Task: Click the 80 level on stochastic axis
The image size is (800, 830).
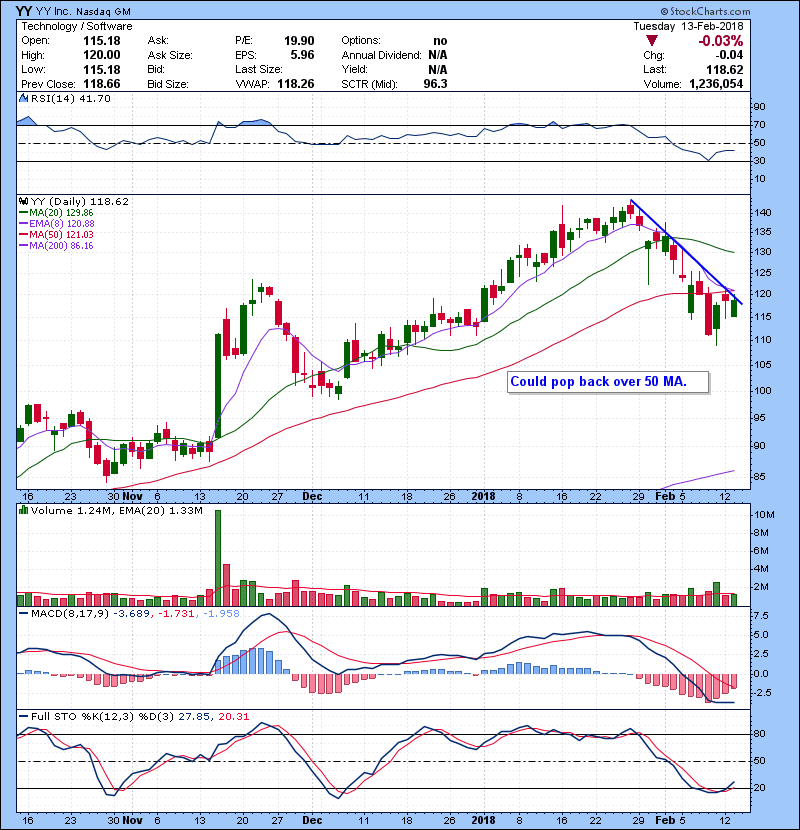Action: click(x=759, y=734)
